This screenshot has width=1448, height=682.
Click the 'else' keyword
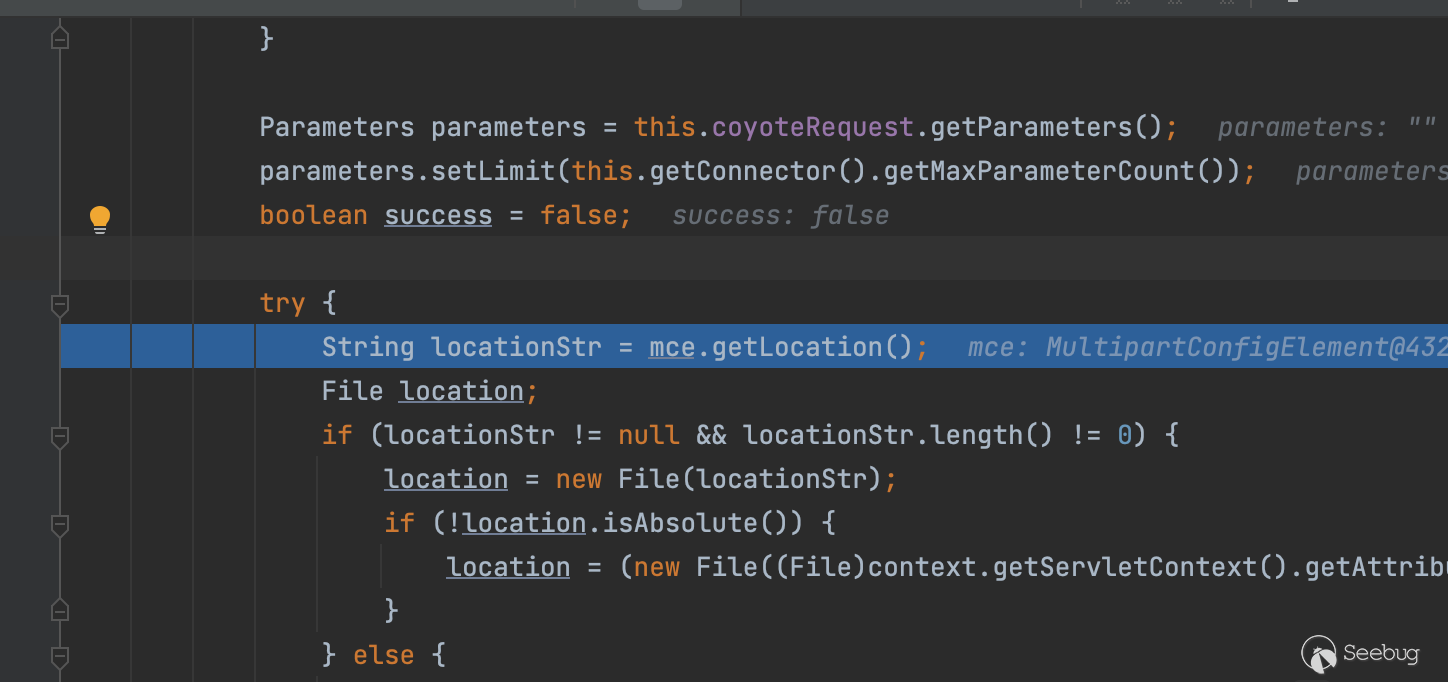coord(383,656)
